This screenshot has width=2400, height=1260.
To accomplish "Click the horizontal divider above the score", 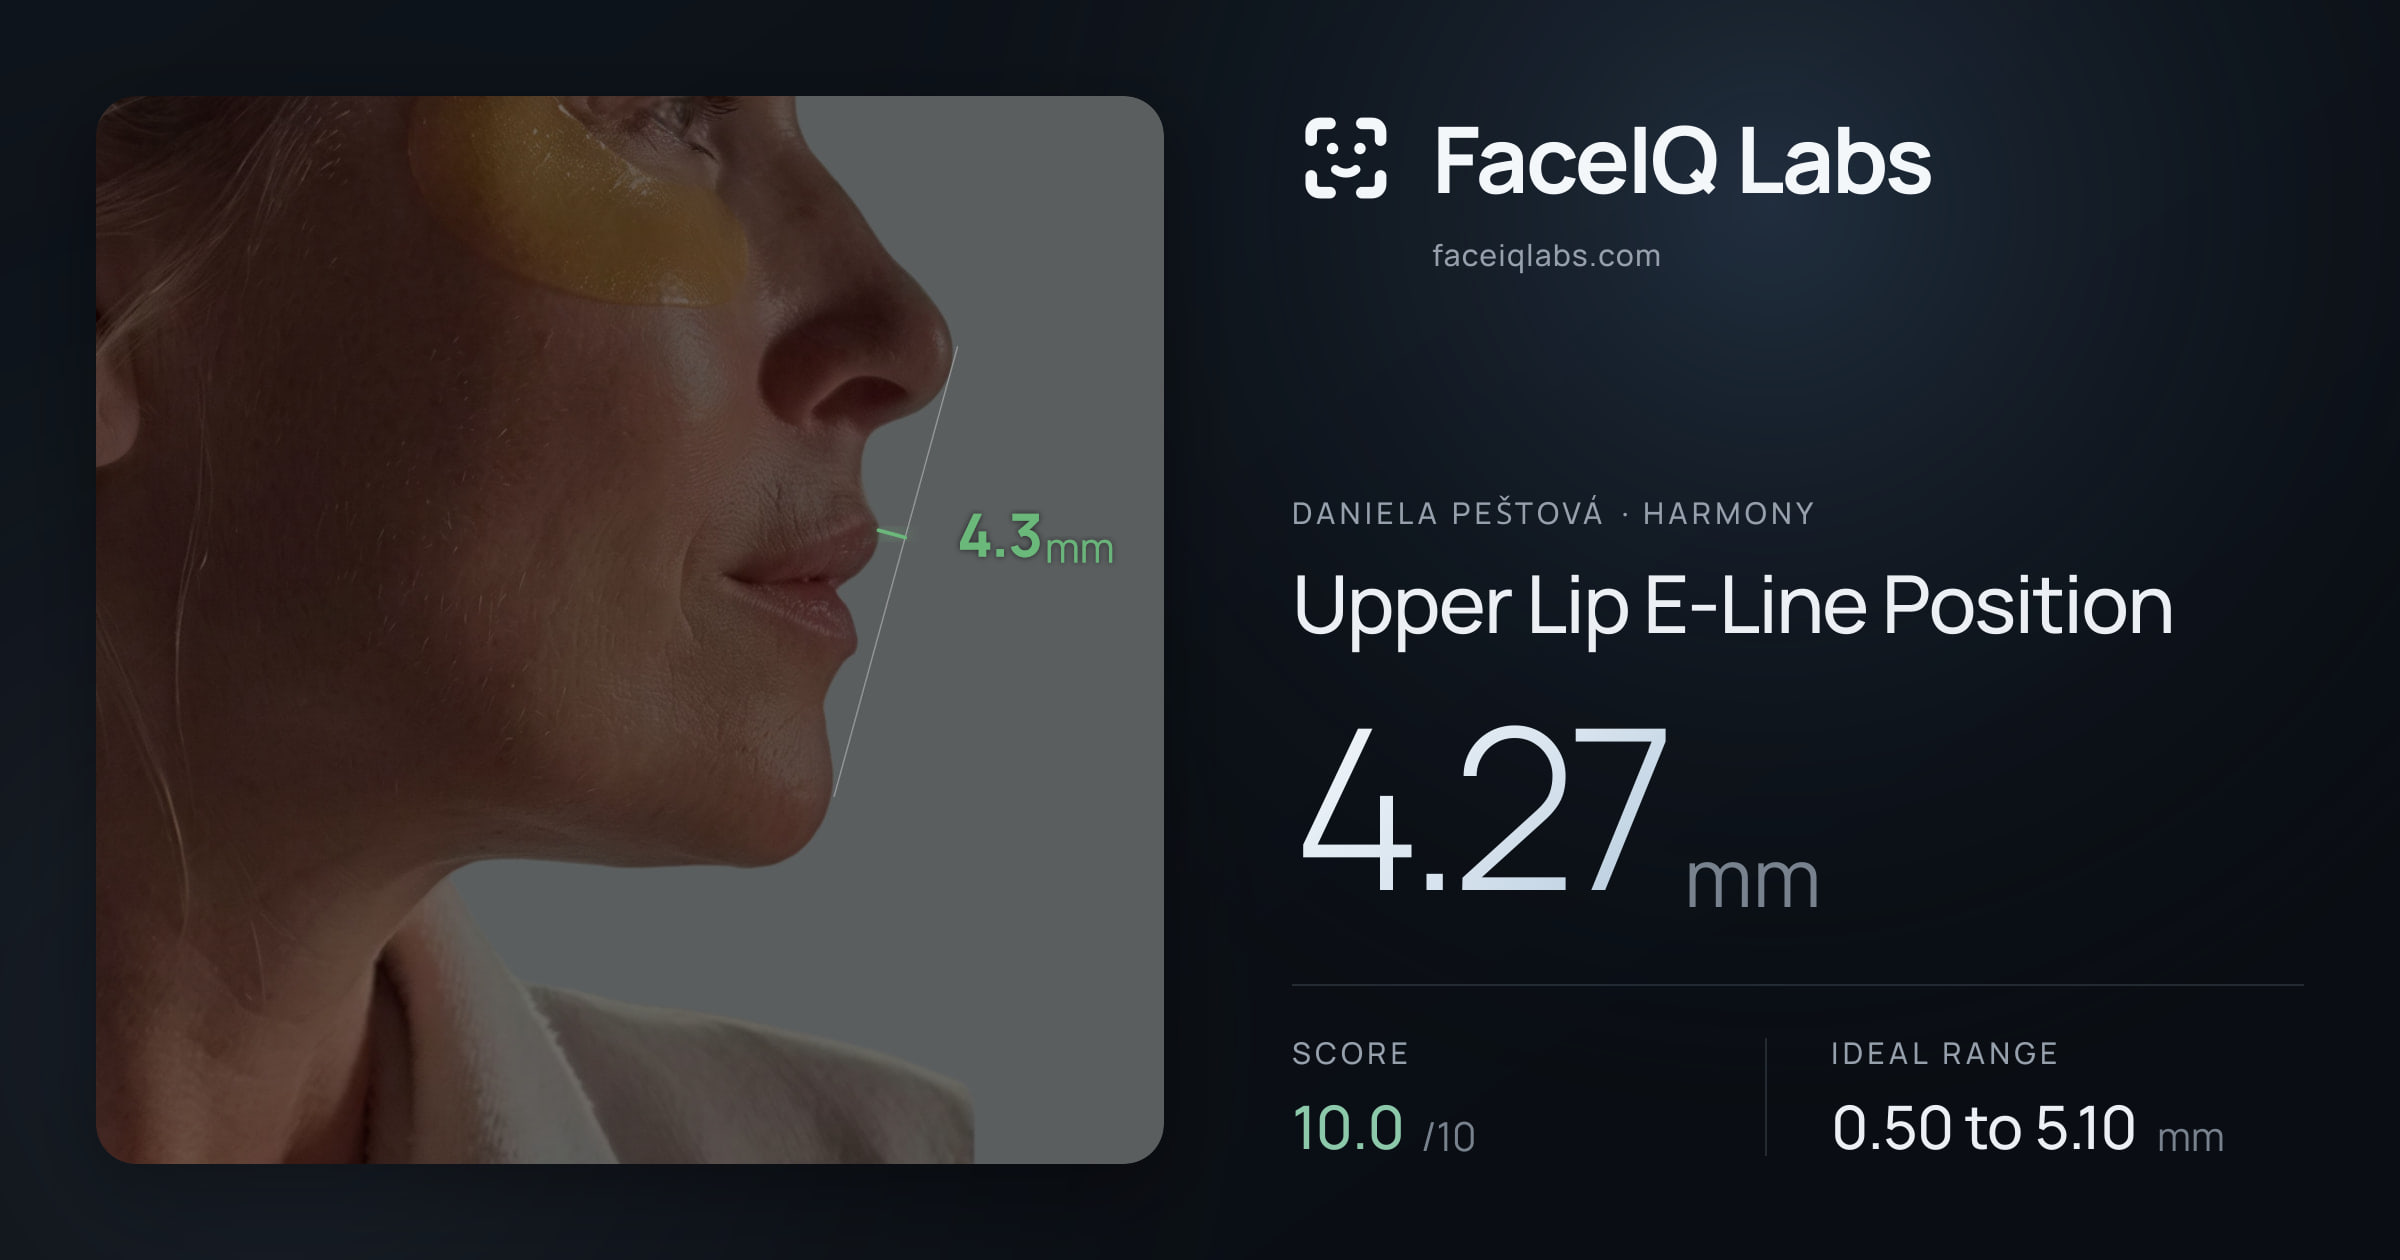I will click(x=1797, y=985).
